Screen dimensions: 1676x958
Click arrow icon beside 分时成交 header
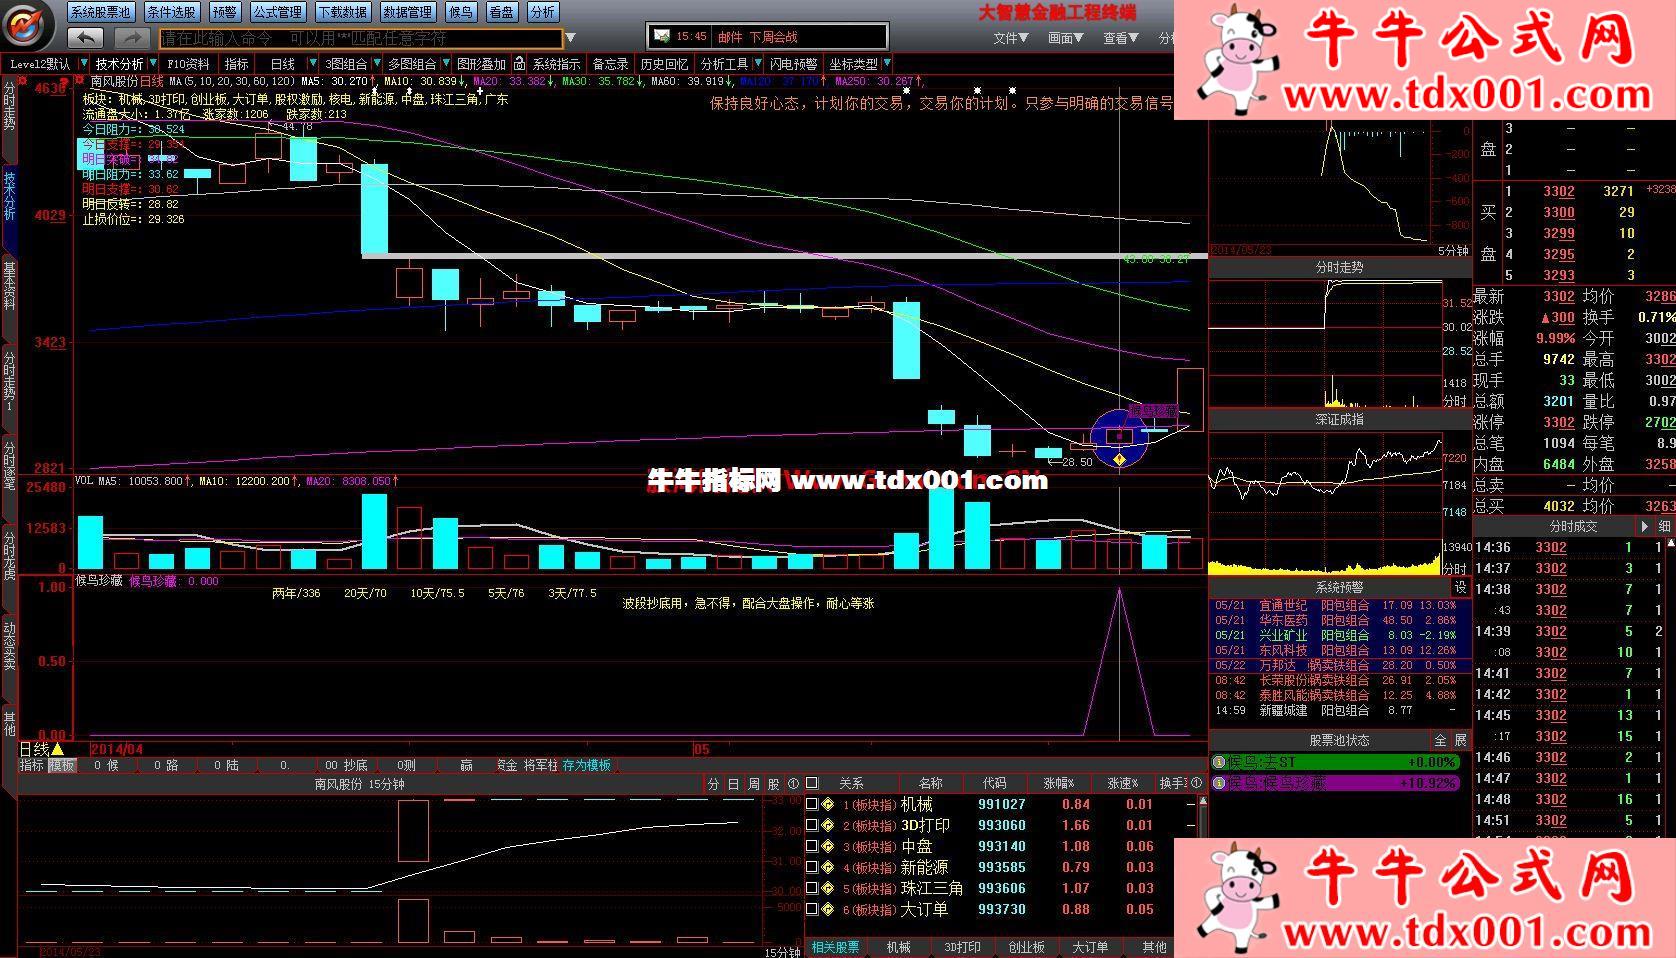point(1644,526)
